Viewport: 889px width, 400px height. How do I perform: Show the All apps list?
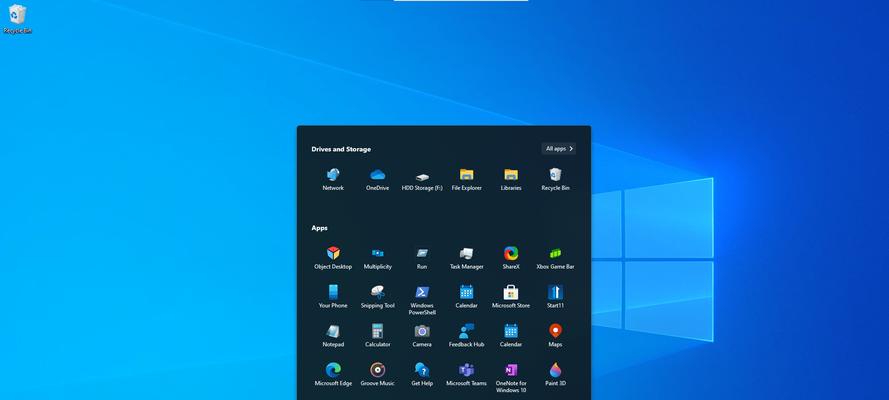tap(559, 148)
